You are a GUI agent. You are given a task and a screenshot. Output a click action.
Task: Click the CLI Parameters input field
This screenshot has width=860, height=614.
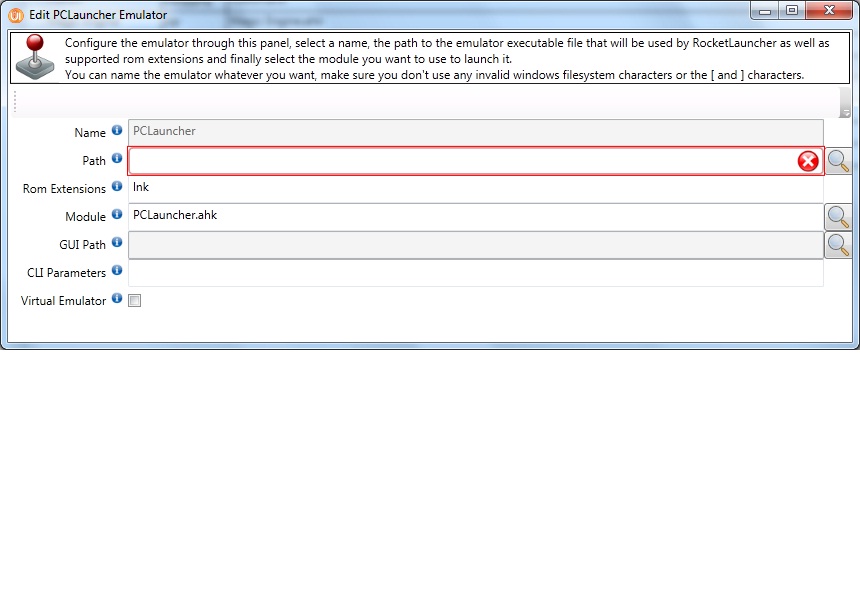pos(476,273)
